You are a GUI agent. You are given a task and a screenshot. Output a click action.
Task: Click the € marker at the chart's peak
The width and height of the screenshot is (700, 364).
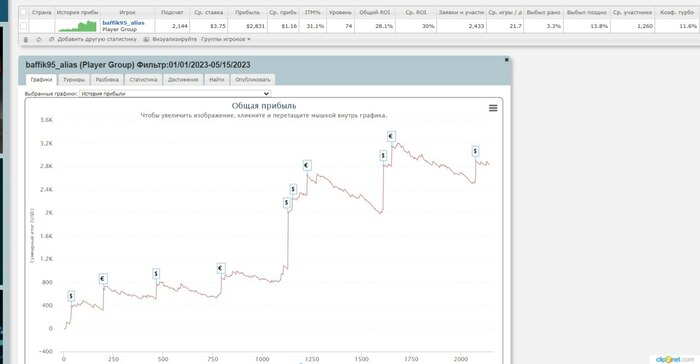391,136
